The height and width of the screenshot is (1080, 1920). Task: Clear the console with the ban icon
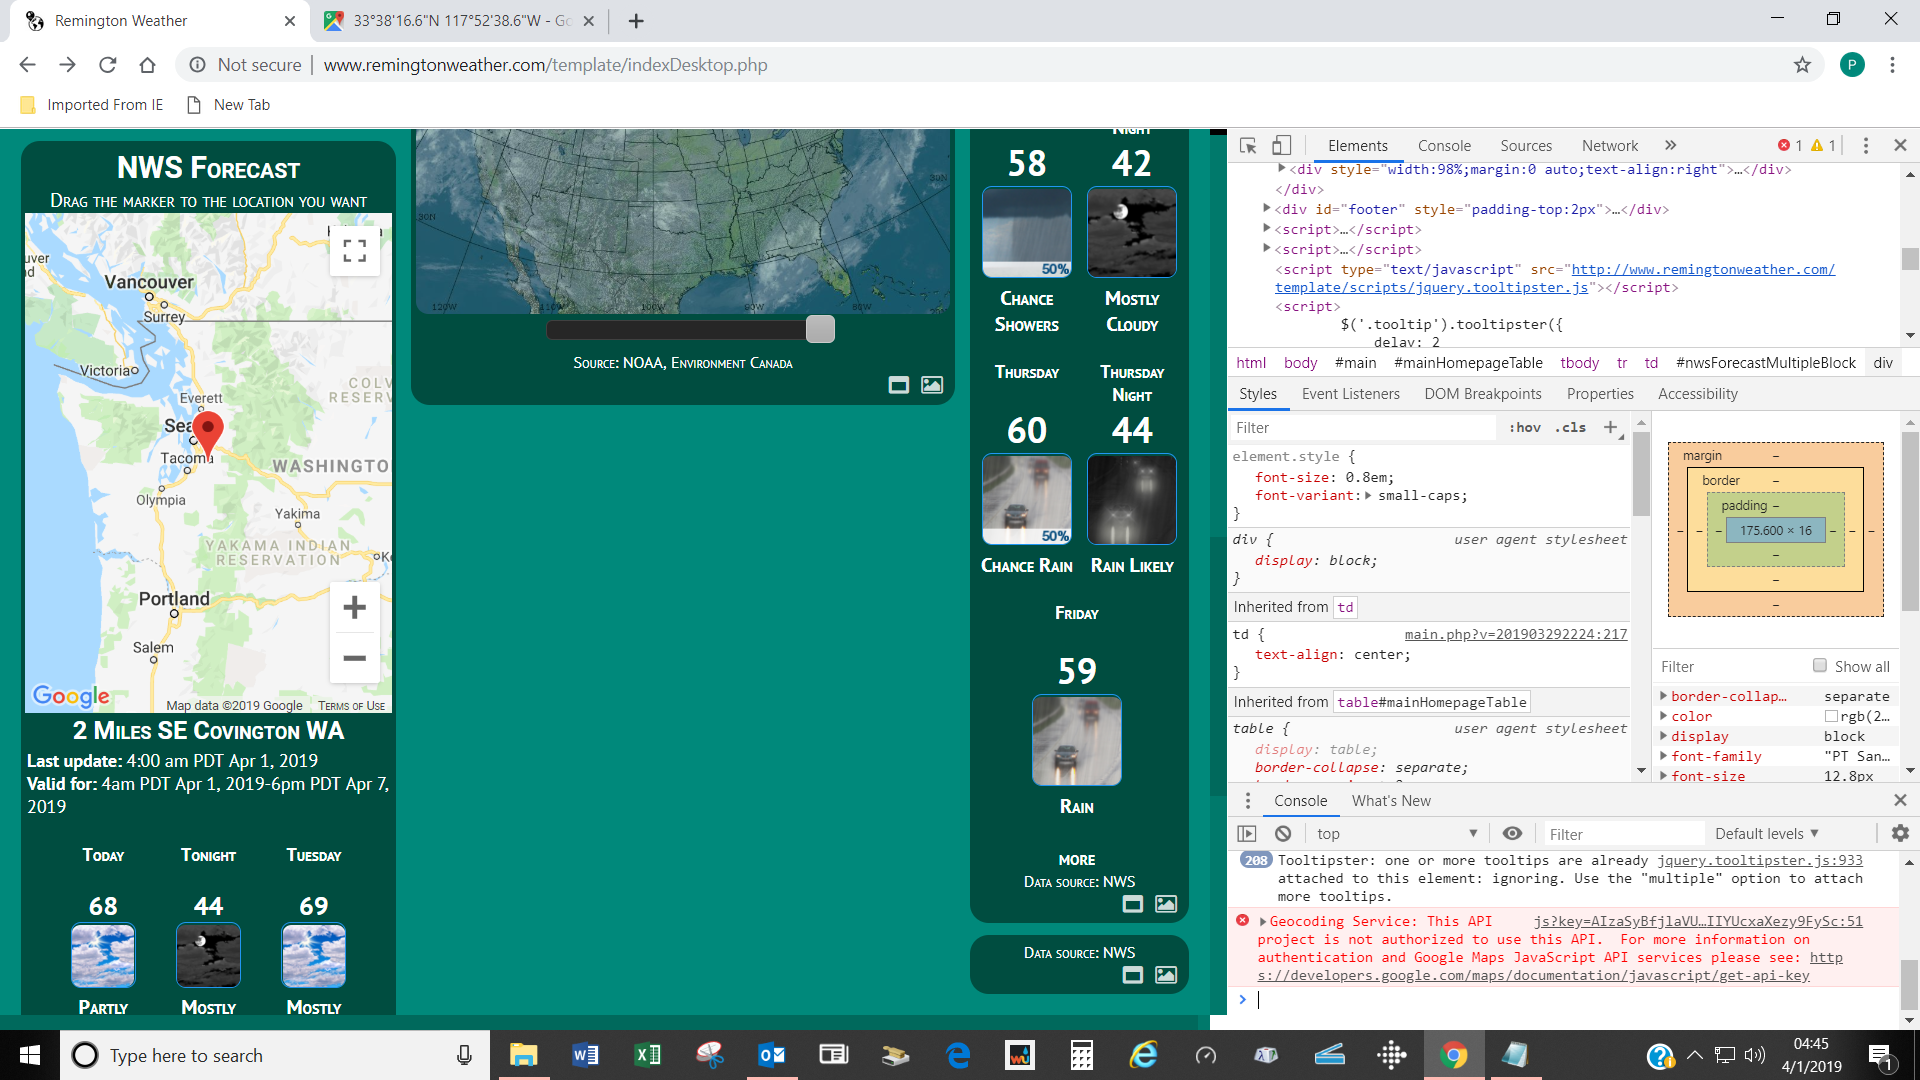coord(1283,834)
